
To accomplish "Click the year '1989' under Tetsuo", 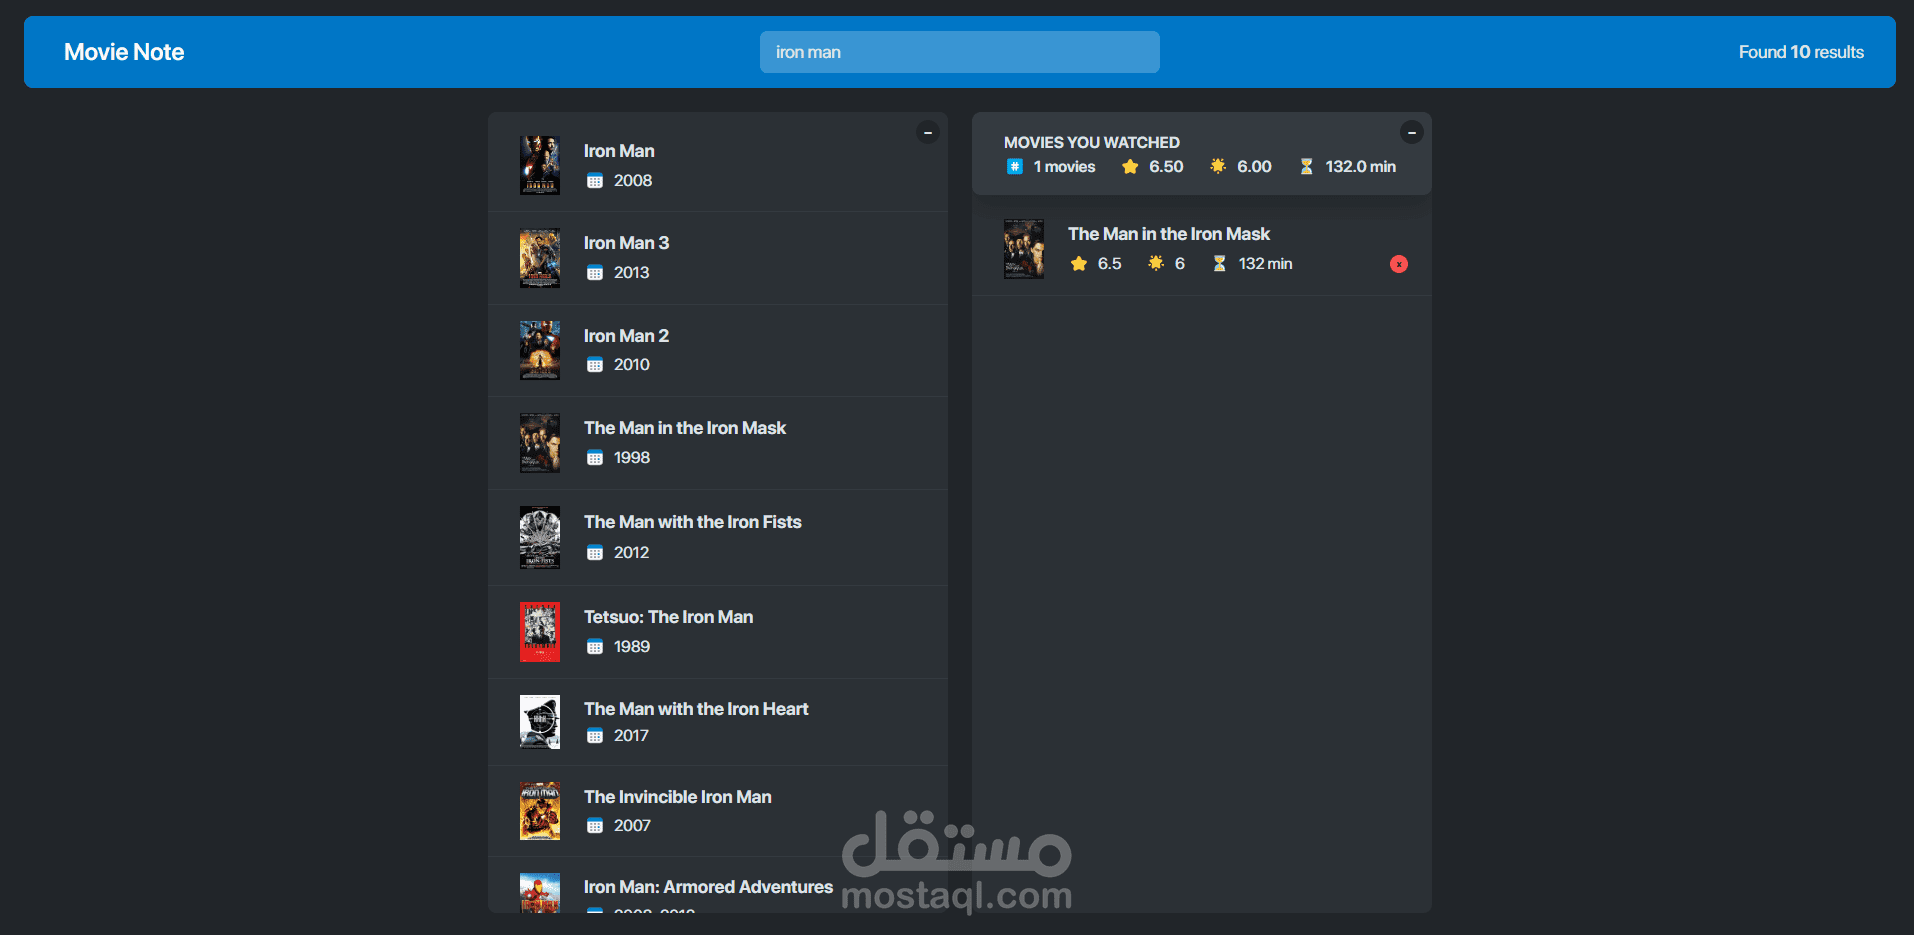I will click(632, 647).
